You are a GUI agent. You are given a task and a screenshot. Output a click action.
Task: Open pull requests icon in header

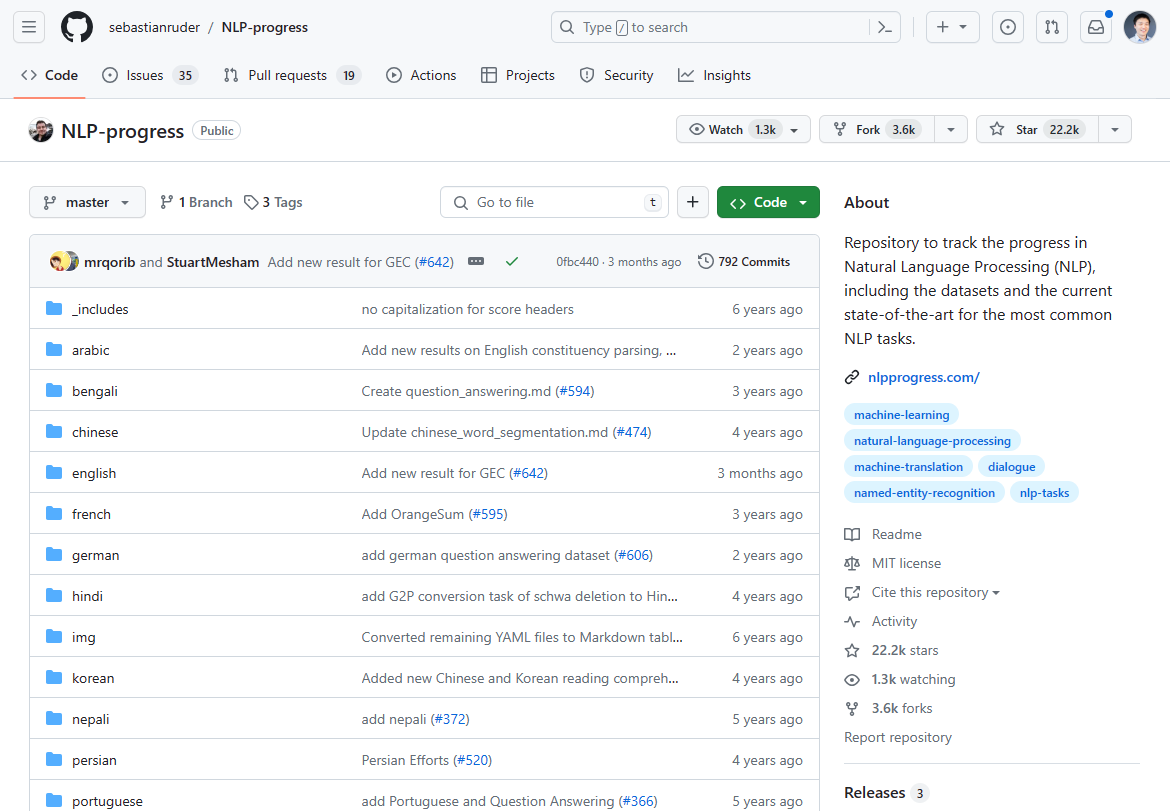1052,28
